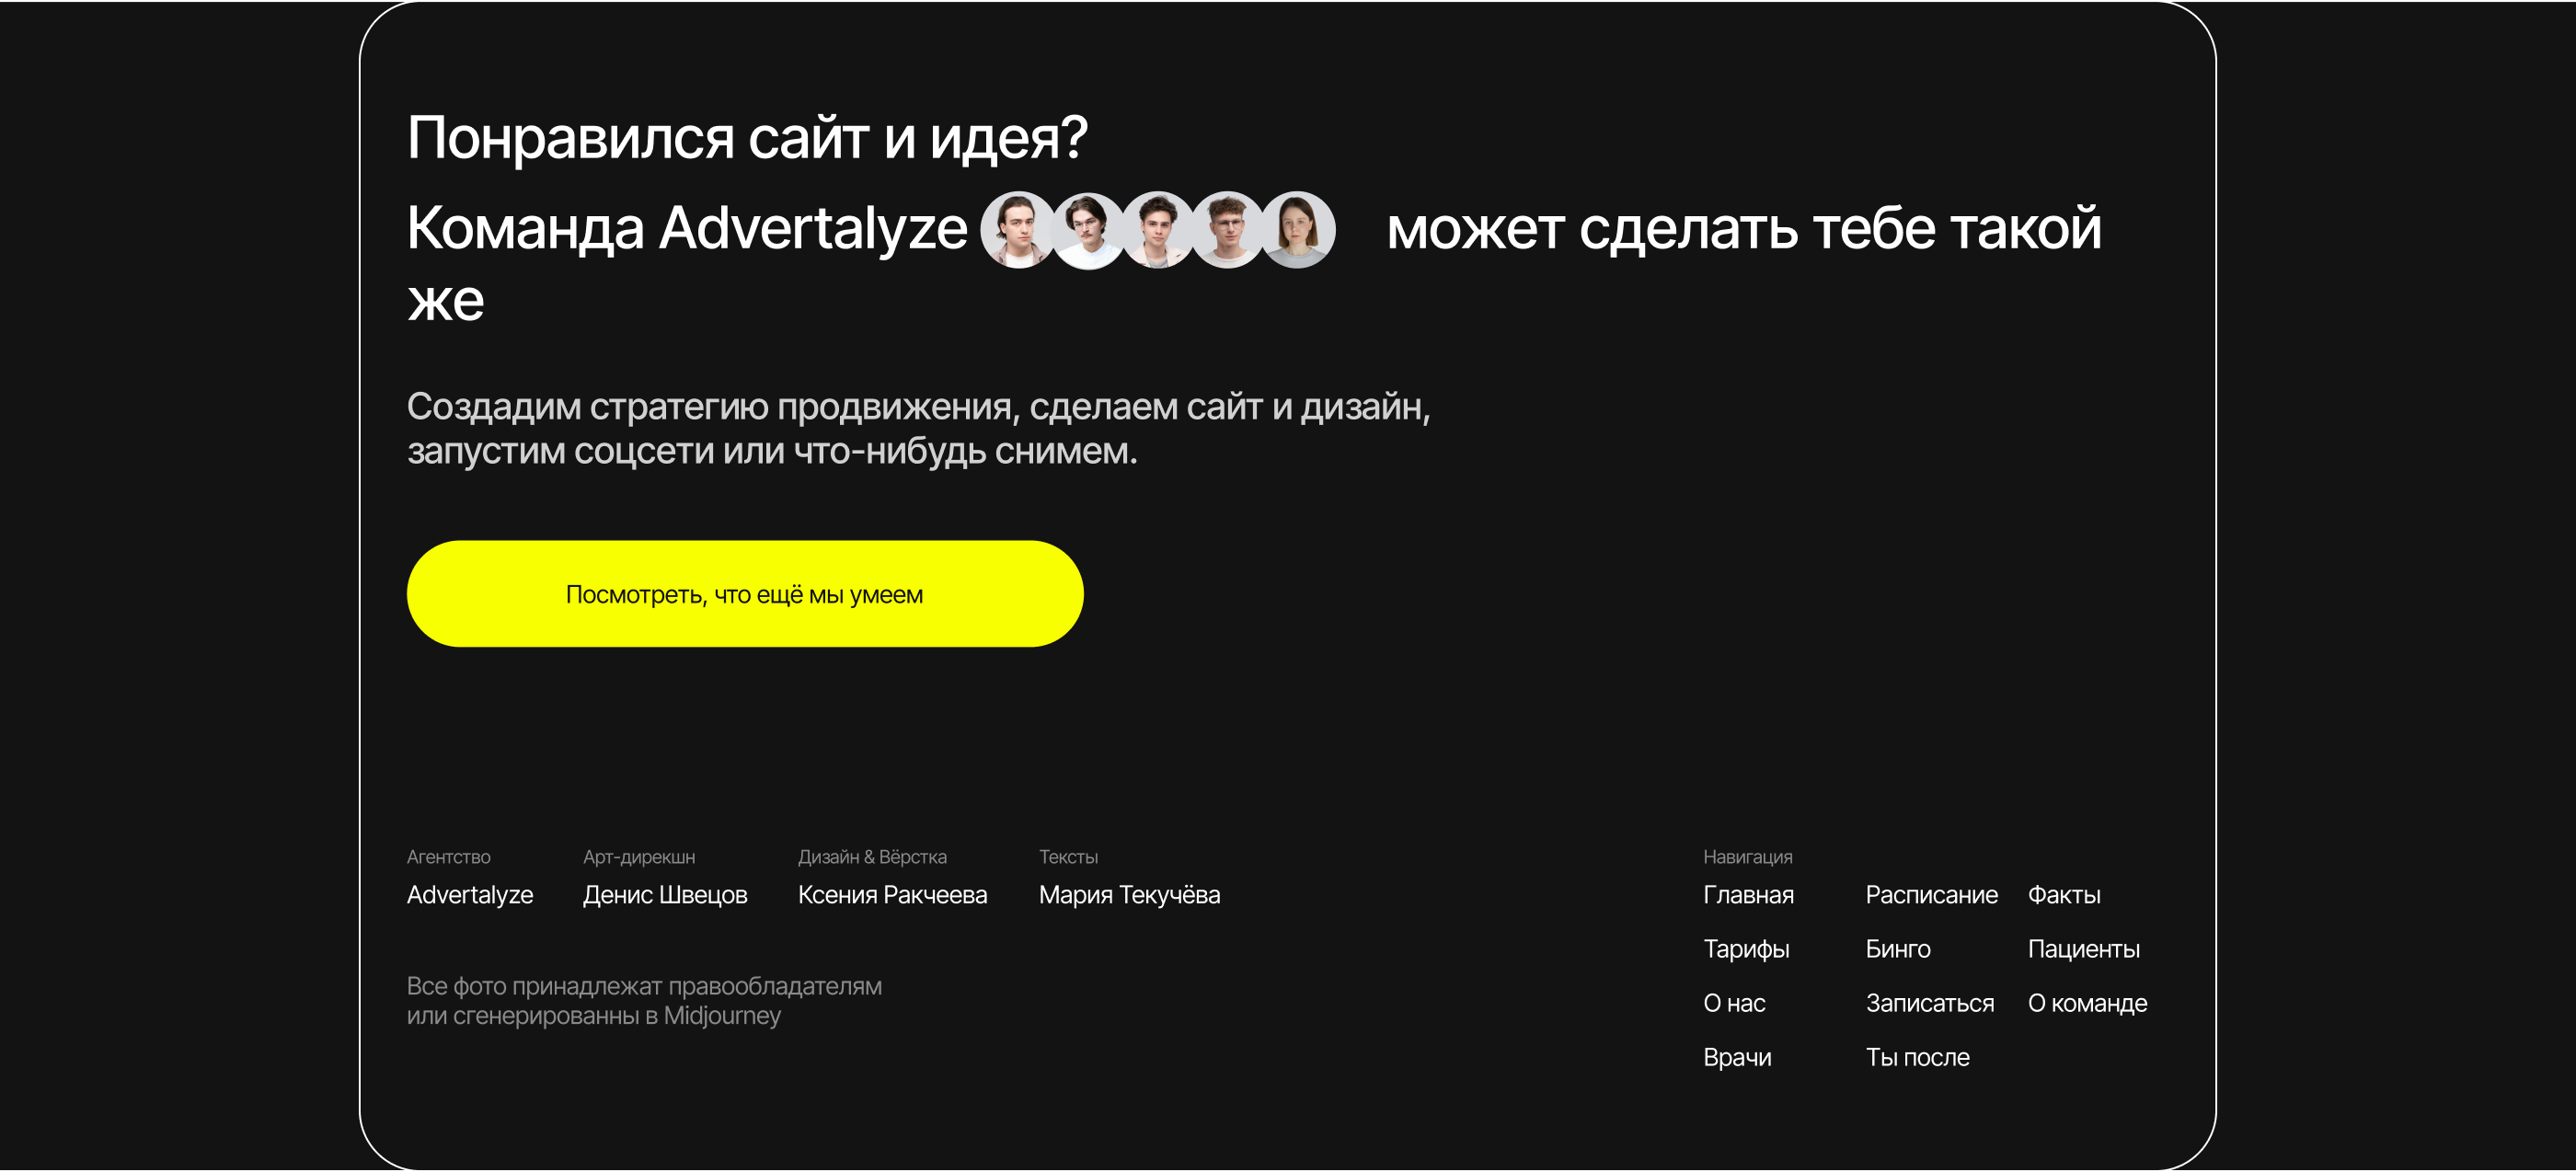Click the second avatar with mustache
The width and height of the screenshot is (2576, 1172).
pos(1087,230)
